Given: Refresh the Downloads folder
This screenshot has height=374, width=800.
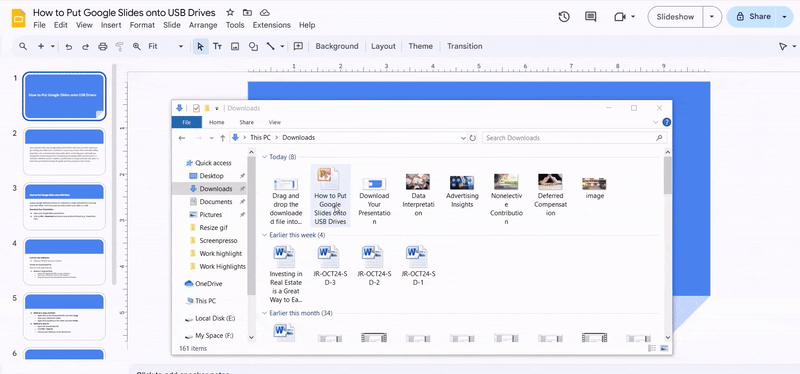Looking at the screenshot, I should click(472, 138).
